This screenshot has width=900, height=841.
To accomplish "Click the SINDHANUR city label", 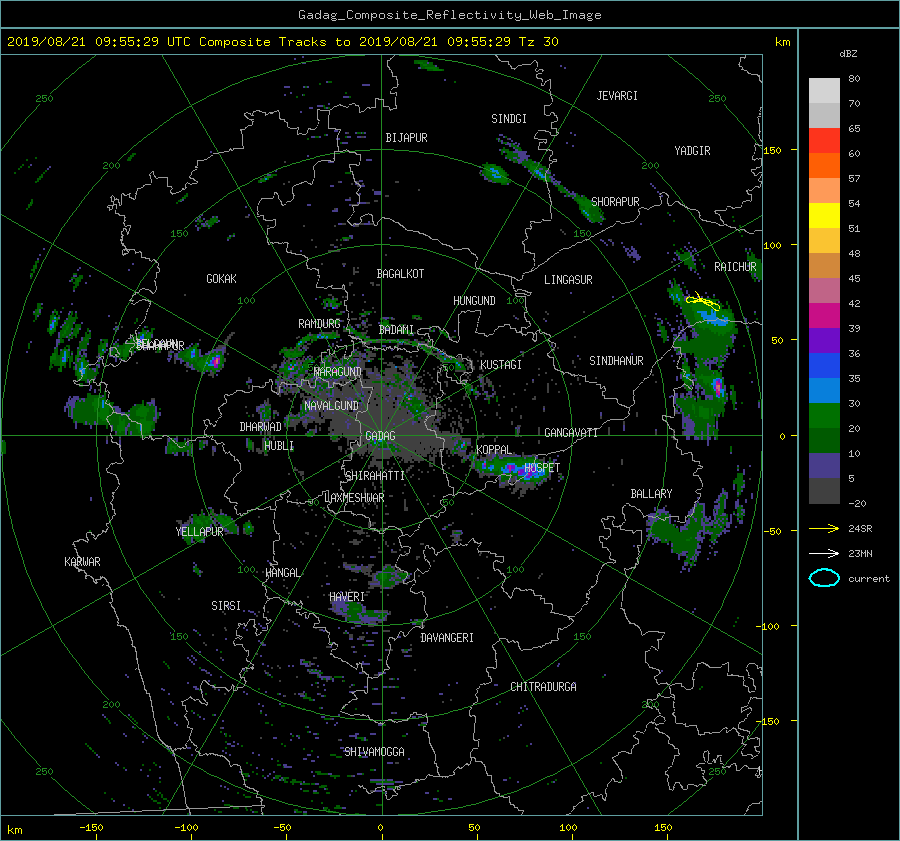I will click(616, 361).
